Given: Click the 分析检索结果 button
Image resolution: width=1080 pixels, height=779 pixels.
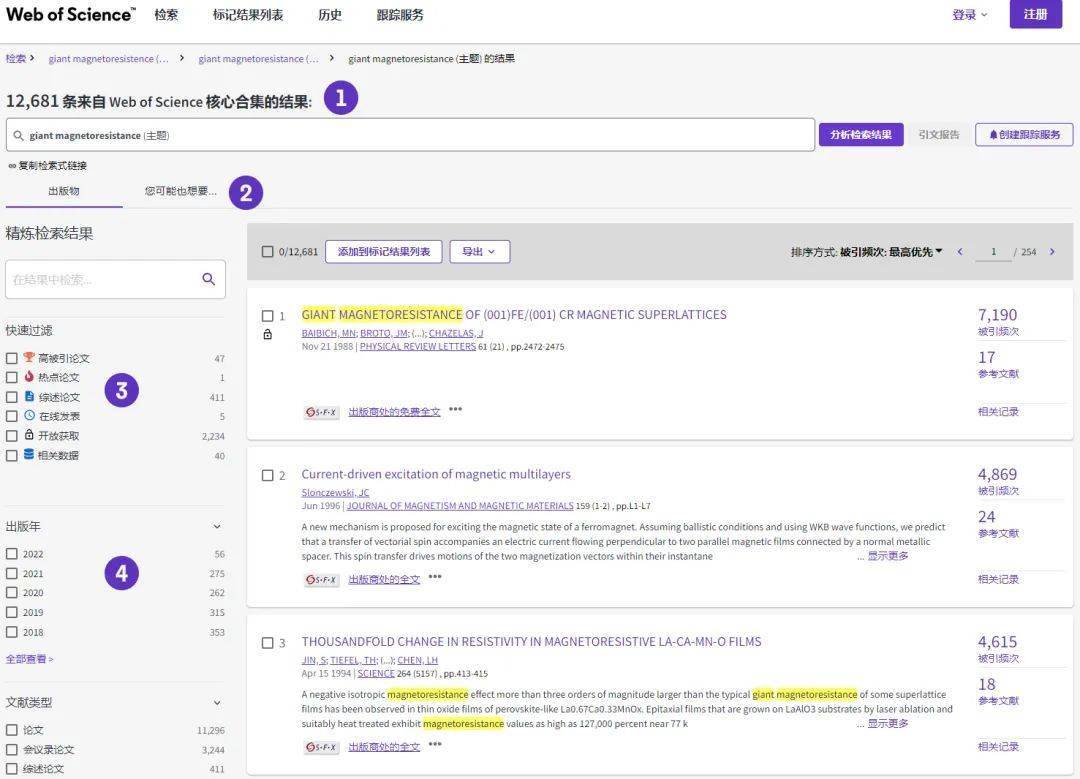Looking at the screenshot, I should (862, 133).
